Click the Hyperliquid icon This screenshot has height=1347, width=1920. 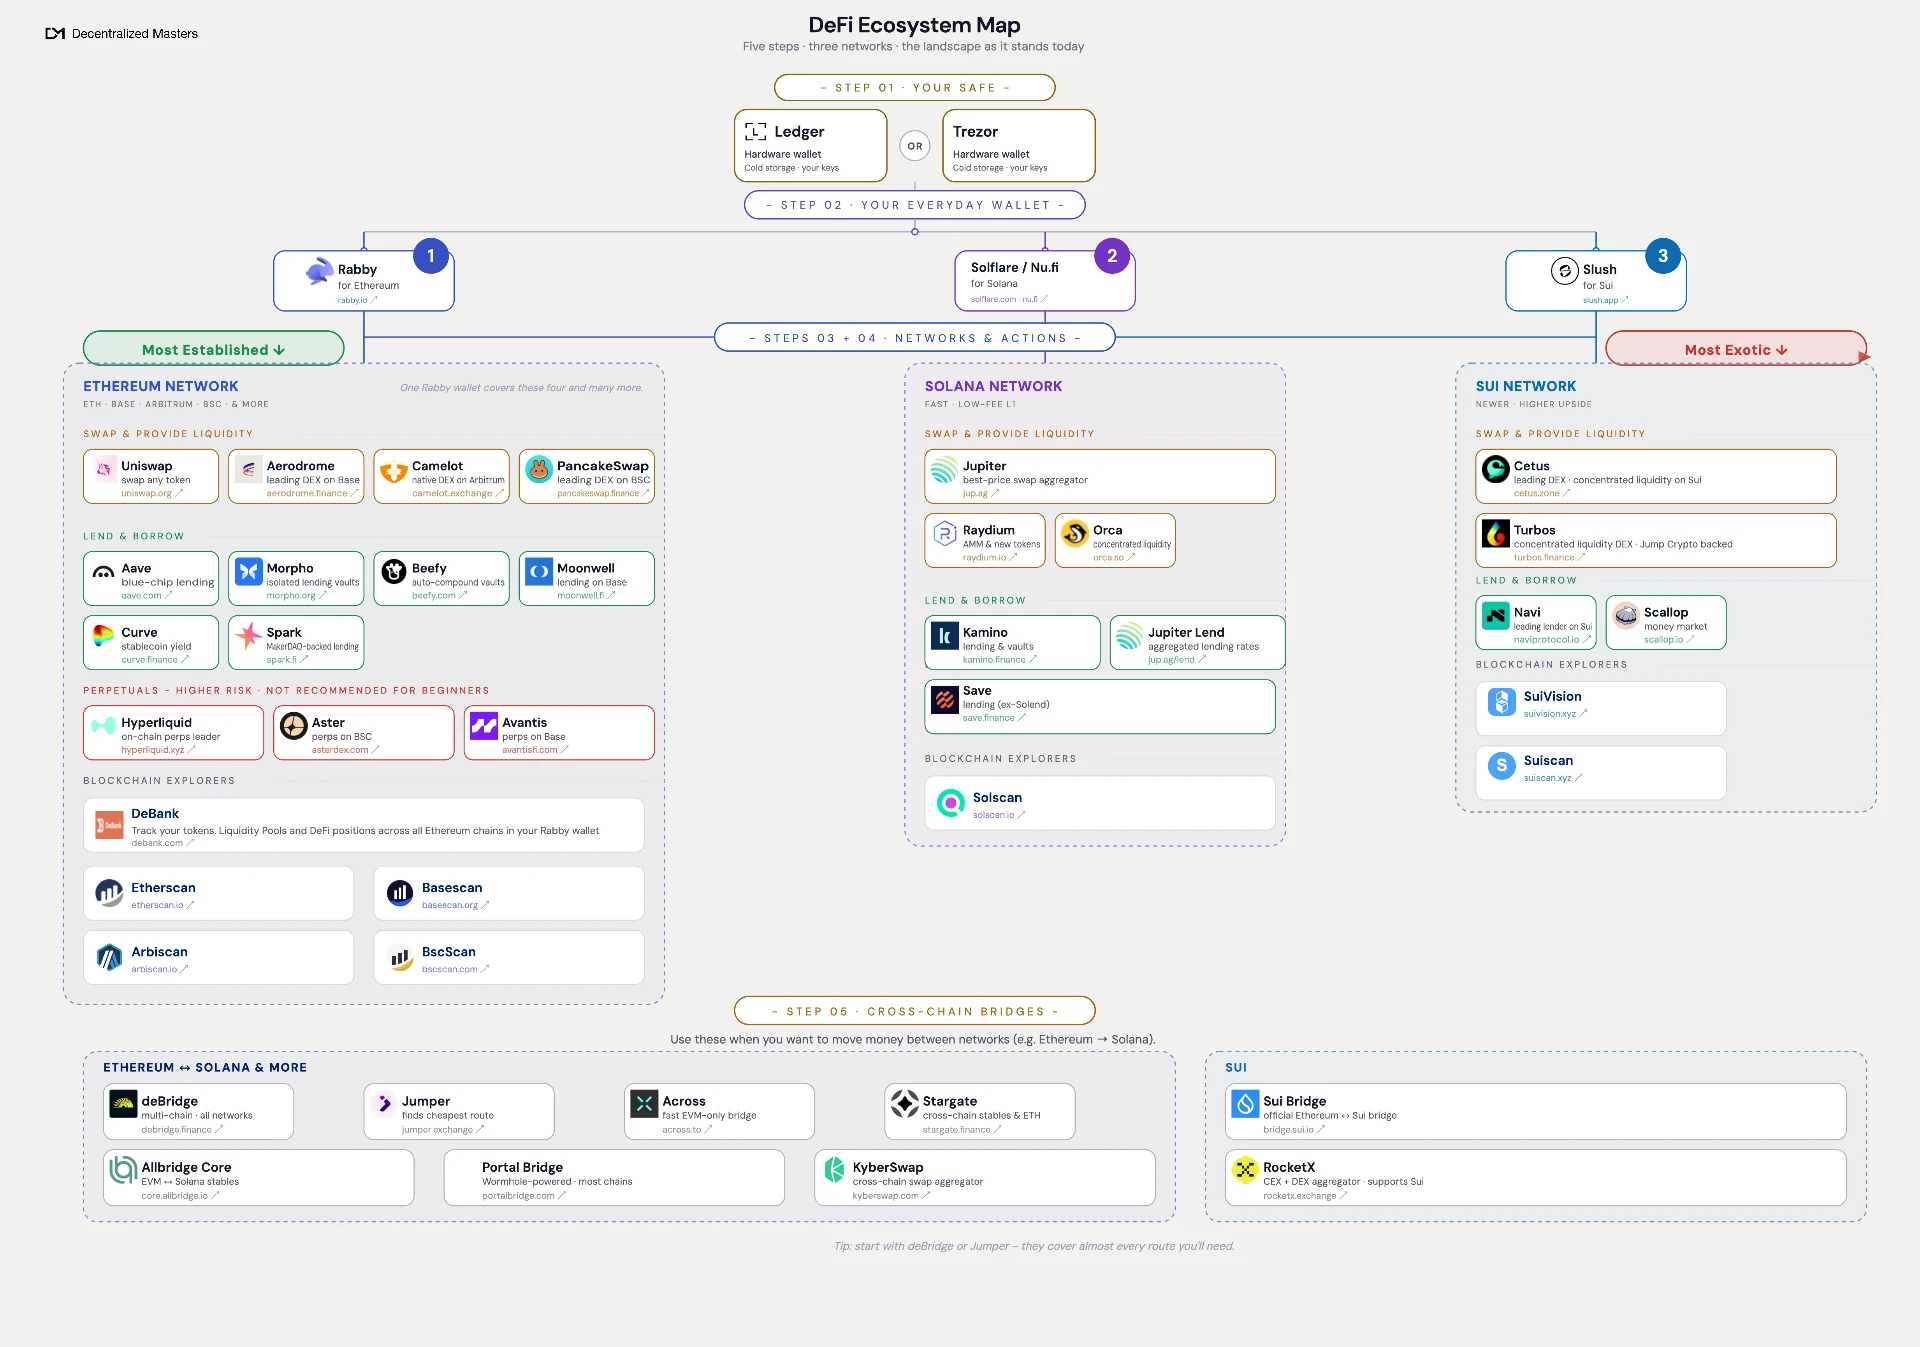tap(104, 725)
